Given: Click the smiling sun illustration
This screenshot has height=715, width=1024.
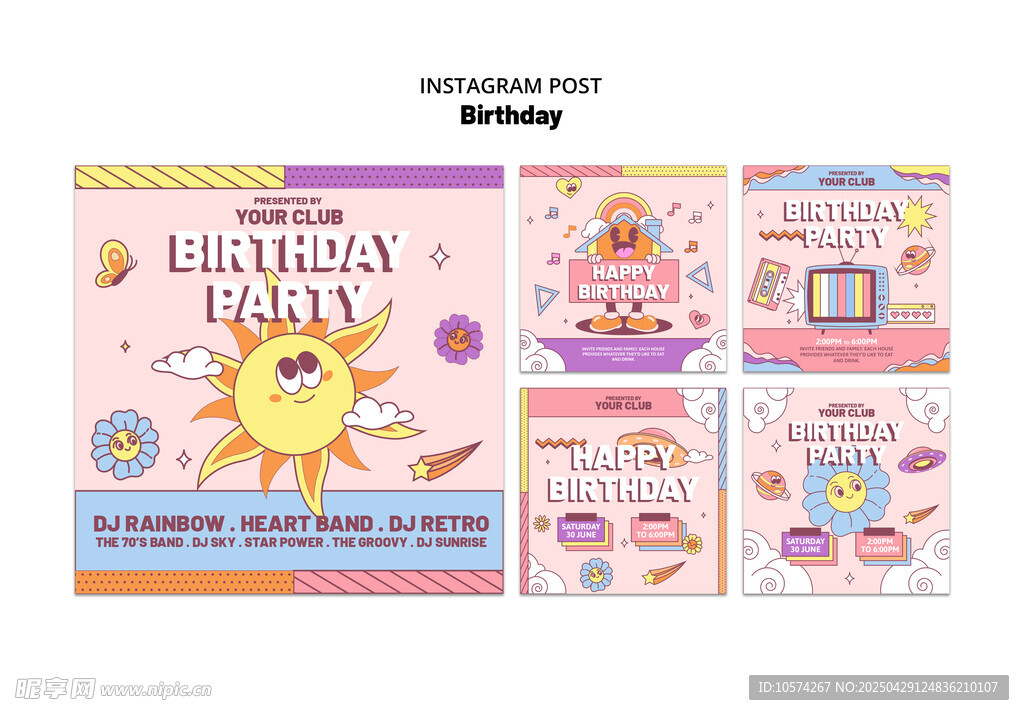Looking at the screenshot, I should (x=295, y=392).
